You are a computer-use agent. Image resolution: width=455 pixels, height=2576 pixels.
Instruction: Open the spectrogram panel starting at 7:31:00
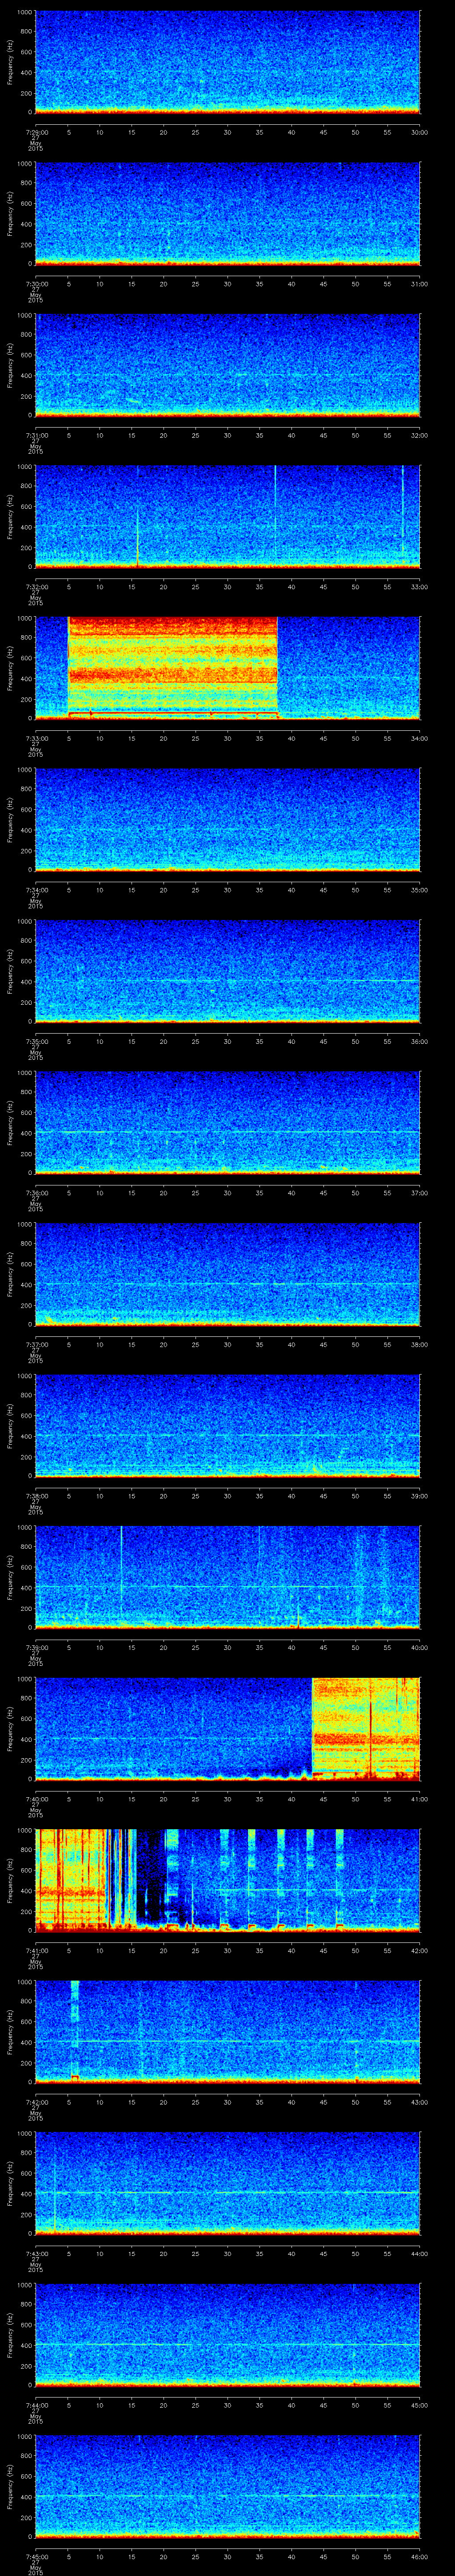click(227, 365)
